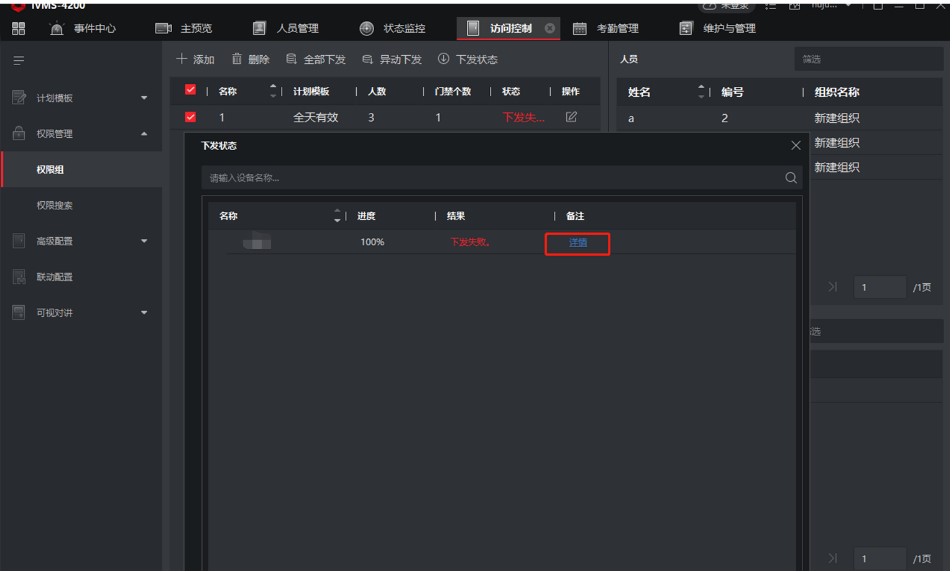Click the 全部下发 toolbar button
Image resolution: width=952 pixels, height=572 pixels.
pos(316,59)
